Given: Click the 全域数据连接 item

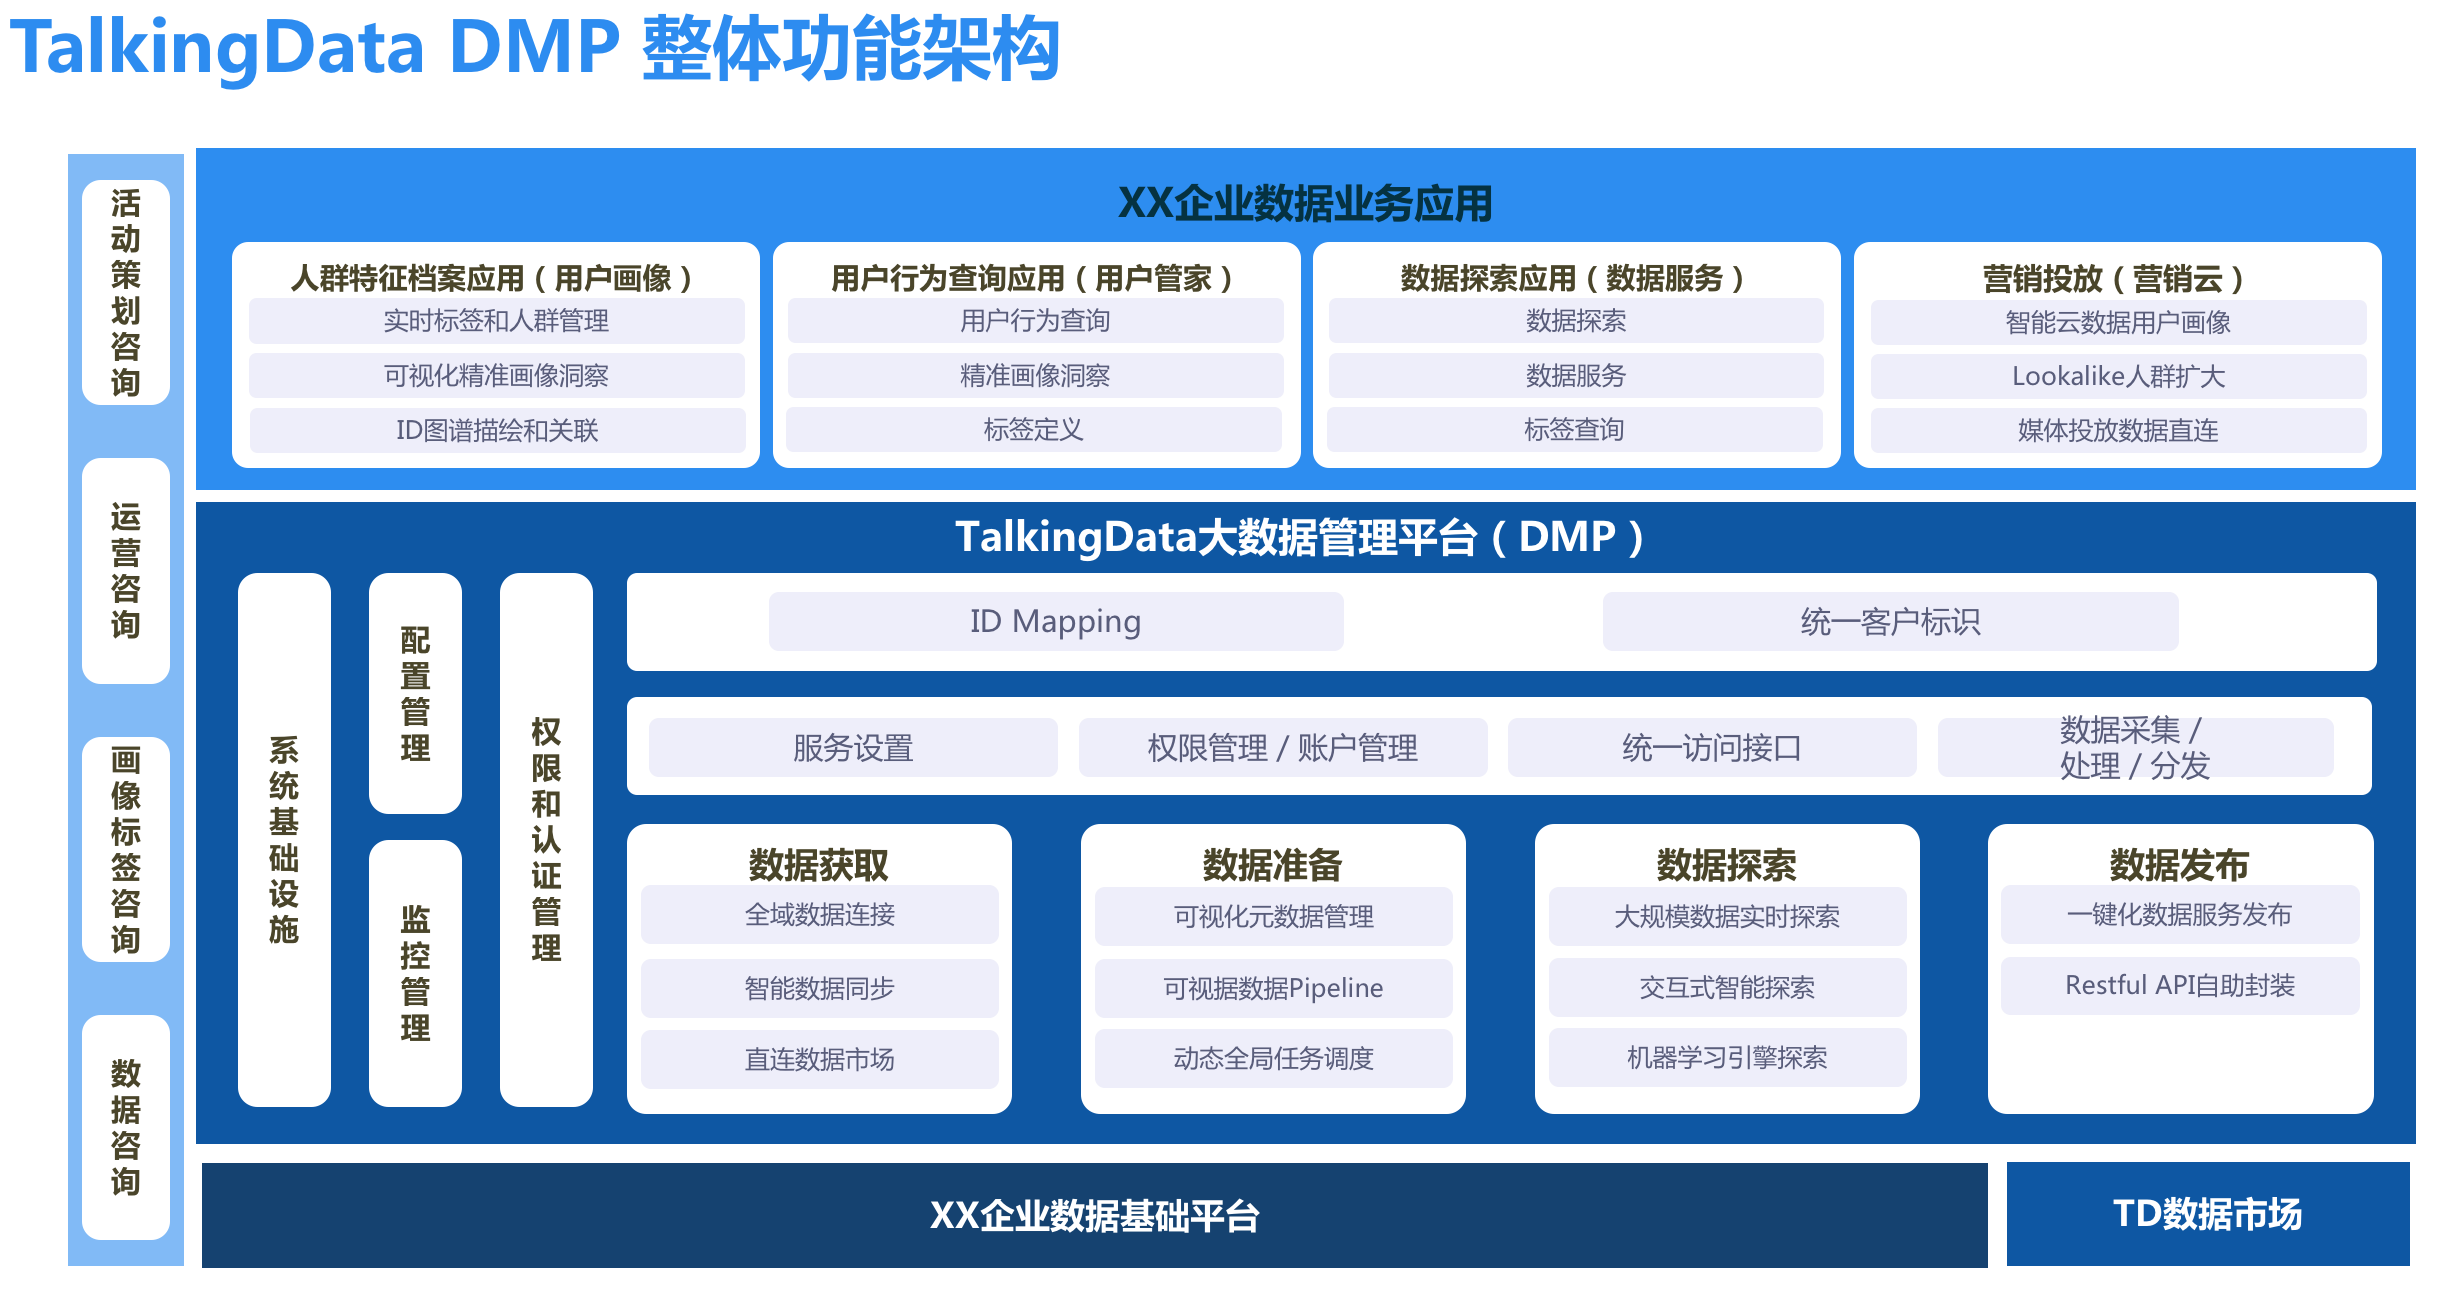Looking at the screenshot, I should (x=820, y=913).
